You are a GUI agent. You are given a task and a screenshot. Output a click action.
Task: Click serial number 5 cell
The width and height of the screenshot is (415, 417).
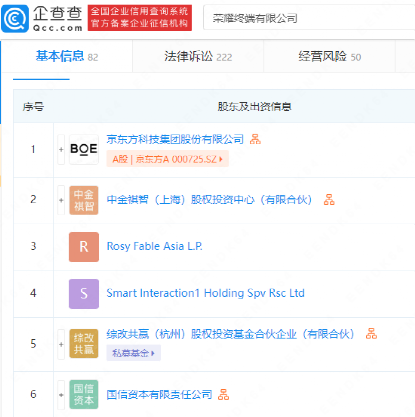point(33,344)
